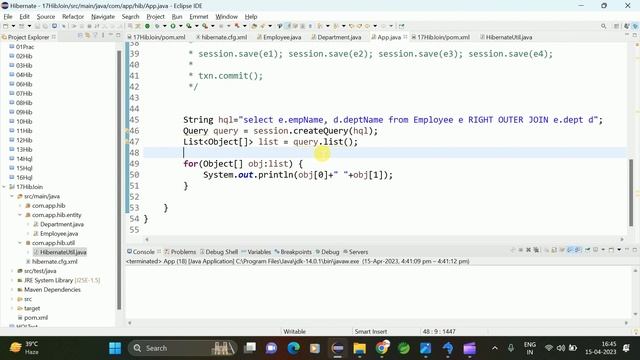Click Remove All Terminated Launches icon
This screenshot has height=360, width=640.
coord(536,250)
